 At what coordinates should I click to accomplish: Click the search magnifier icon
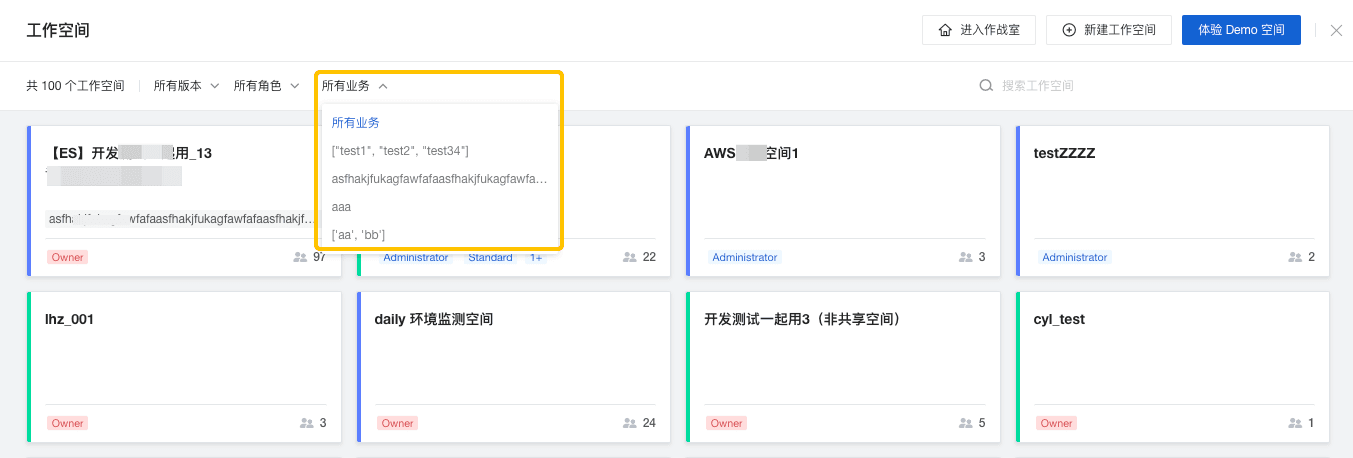(x=986, y=86)
